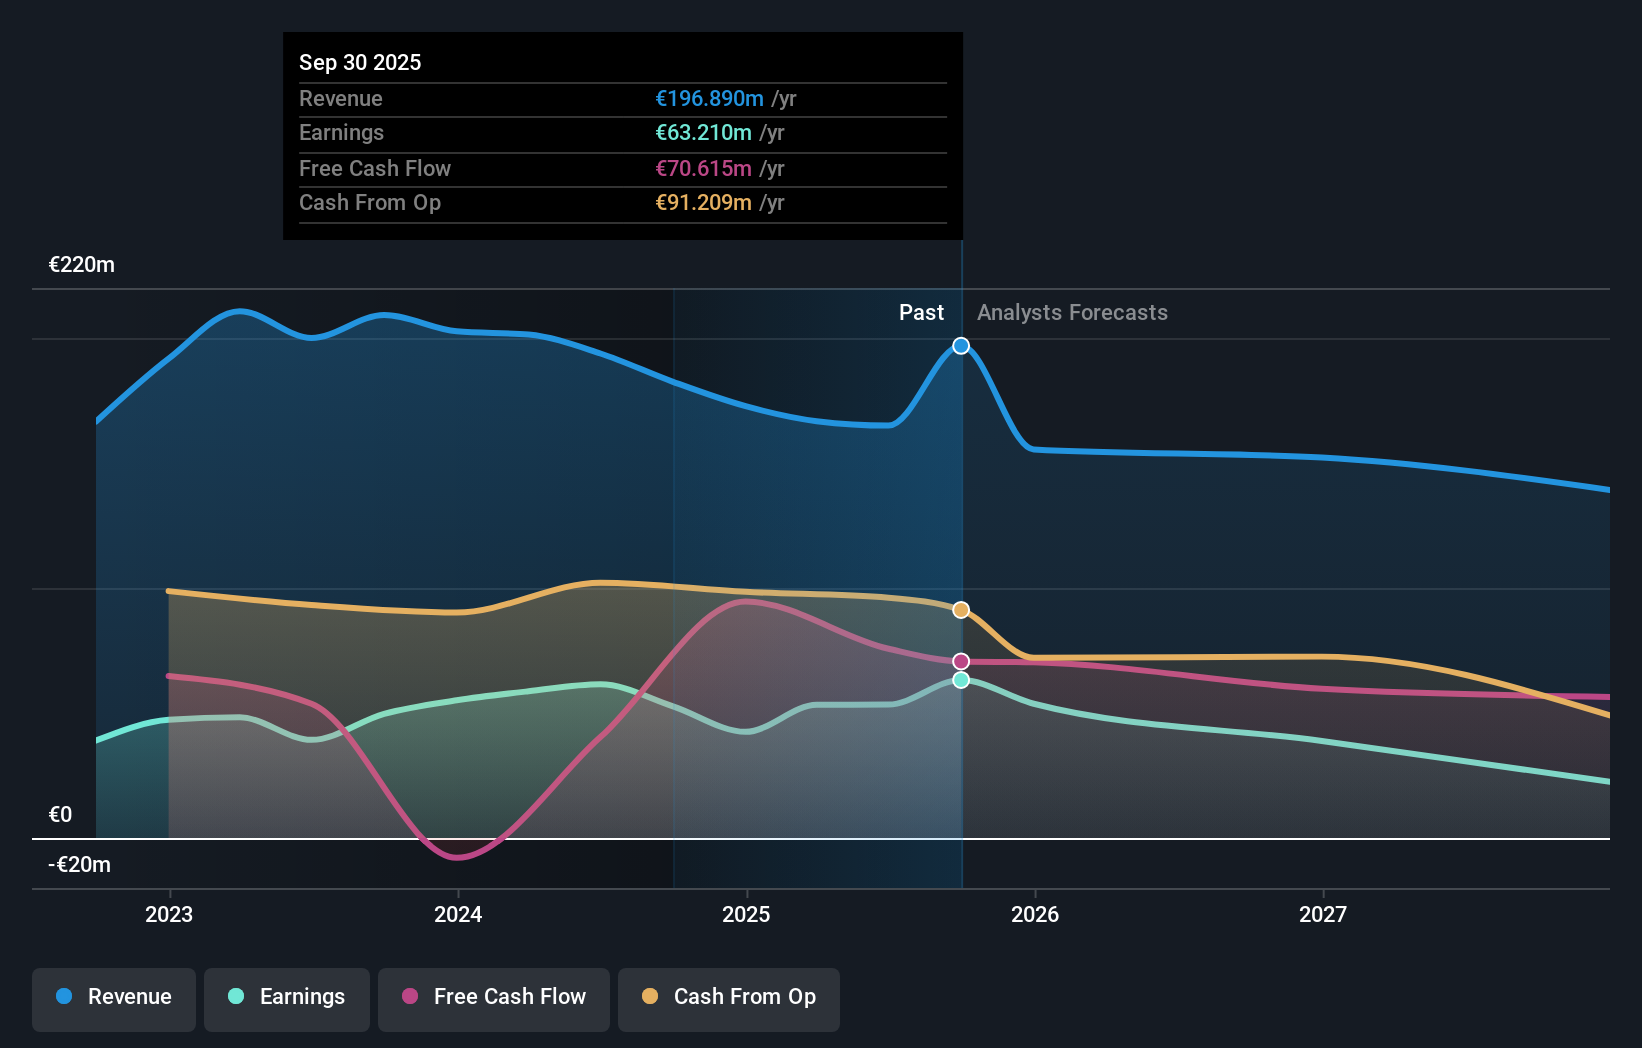
Task: Toggle the Revenue series visibility
Action: coord(113,997)
